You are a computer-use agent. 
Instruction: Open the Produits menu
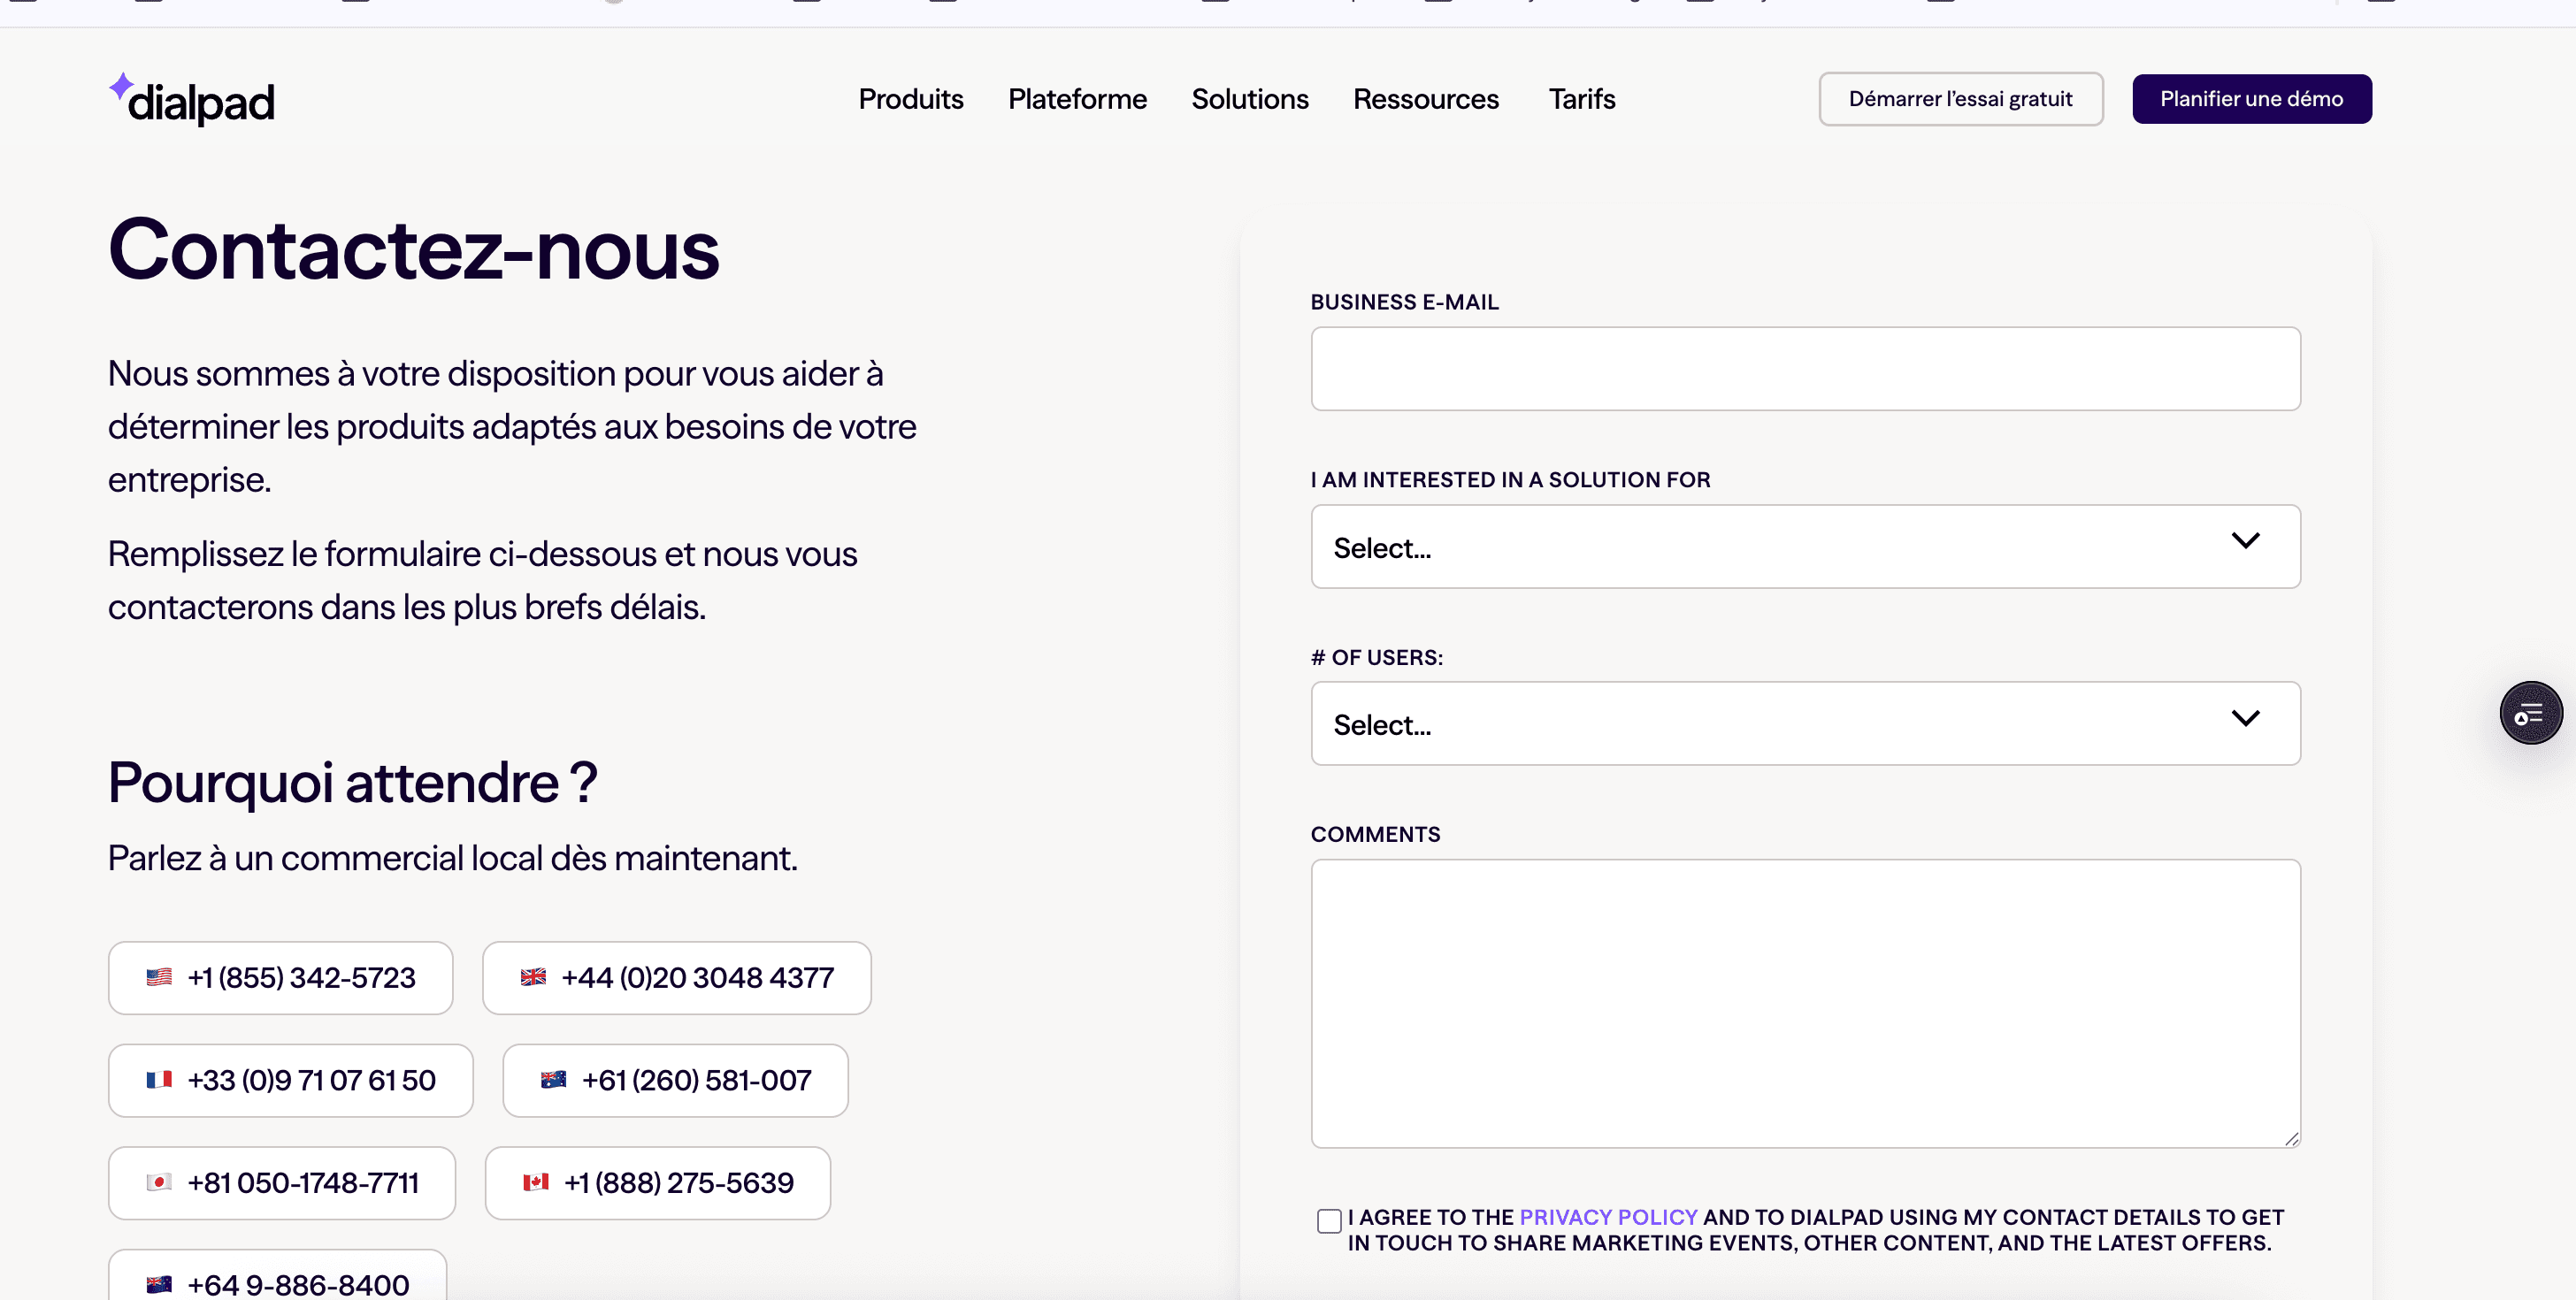point(911,99)
